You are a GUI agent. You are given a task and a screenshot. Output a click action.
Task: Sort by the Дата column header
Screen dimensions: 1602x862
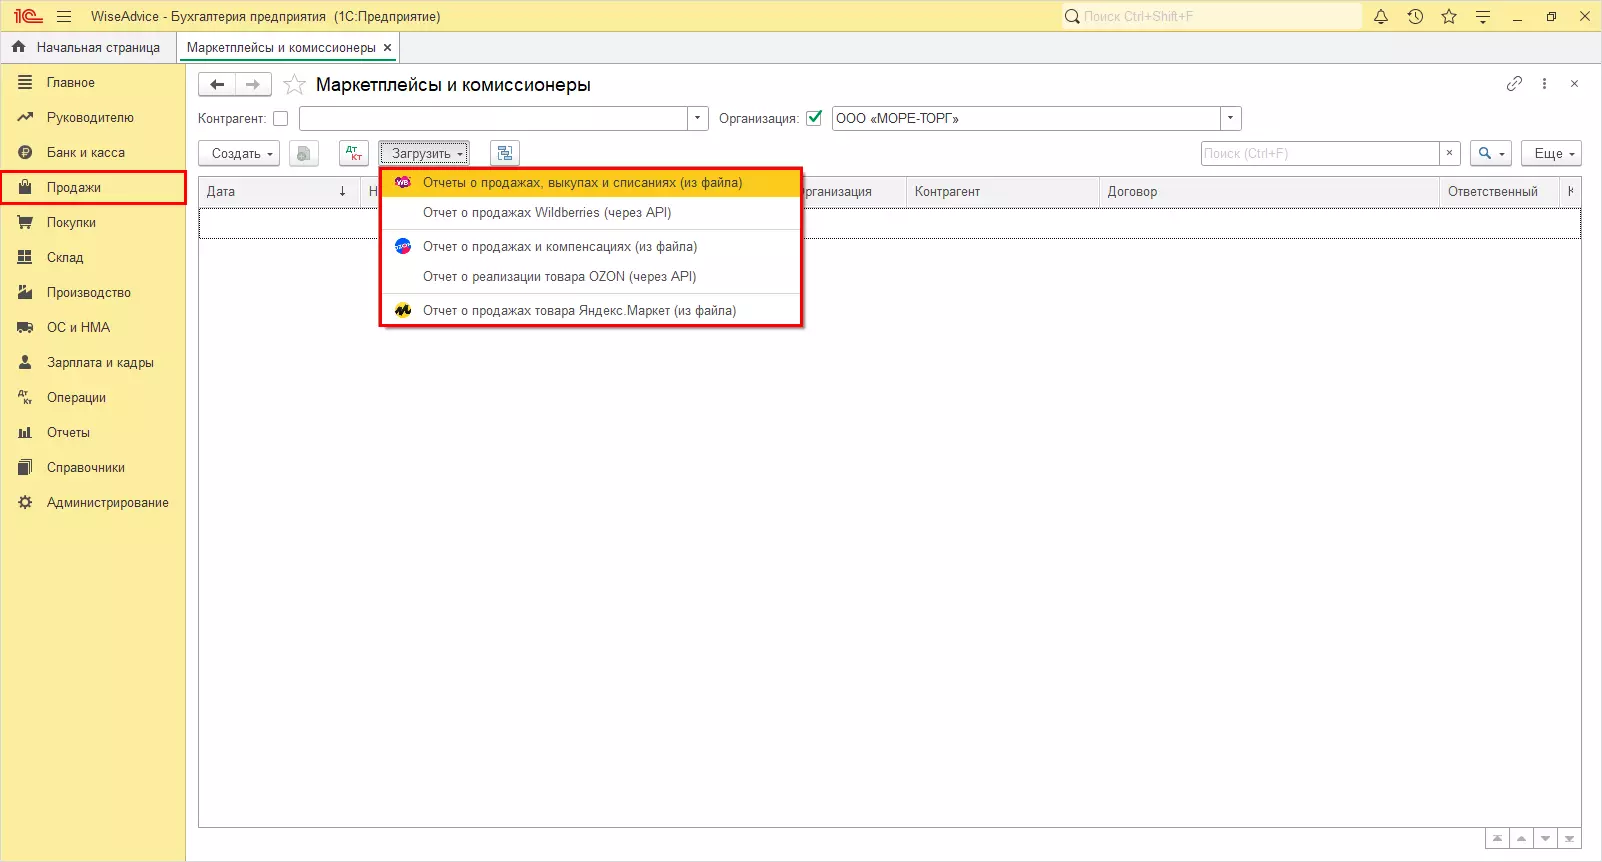pyautogui.click(x=279, y=191)
